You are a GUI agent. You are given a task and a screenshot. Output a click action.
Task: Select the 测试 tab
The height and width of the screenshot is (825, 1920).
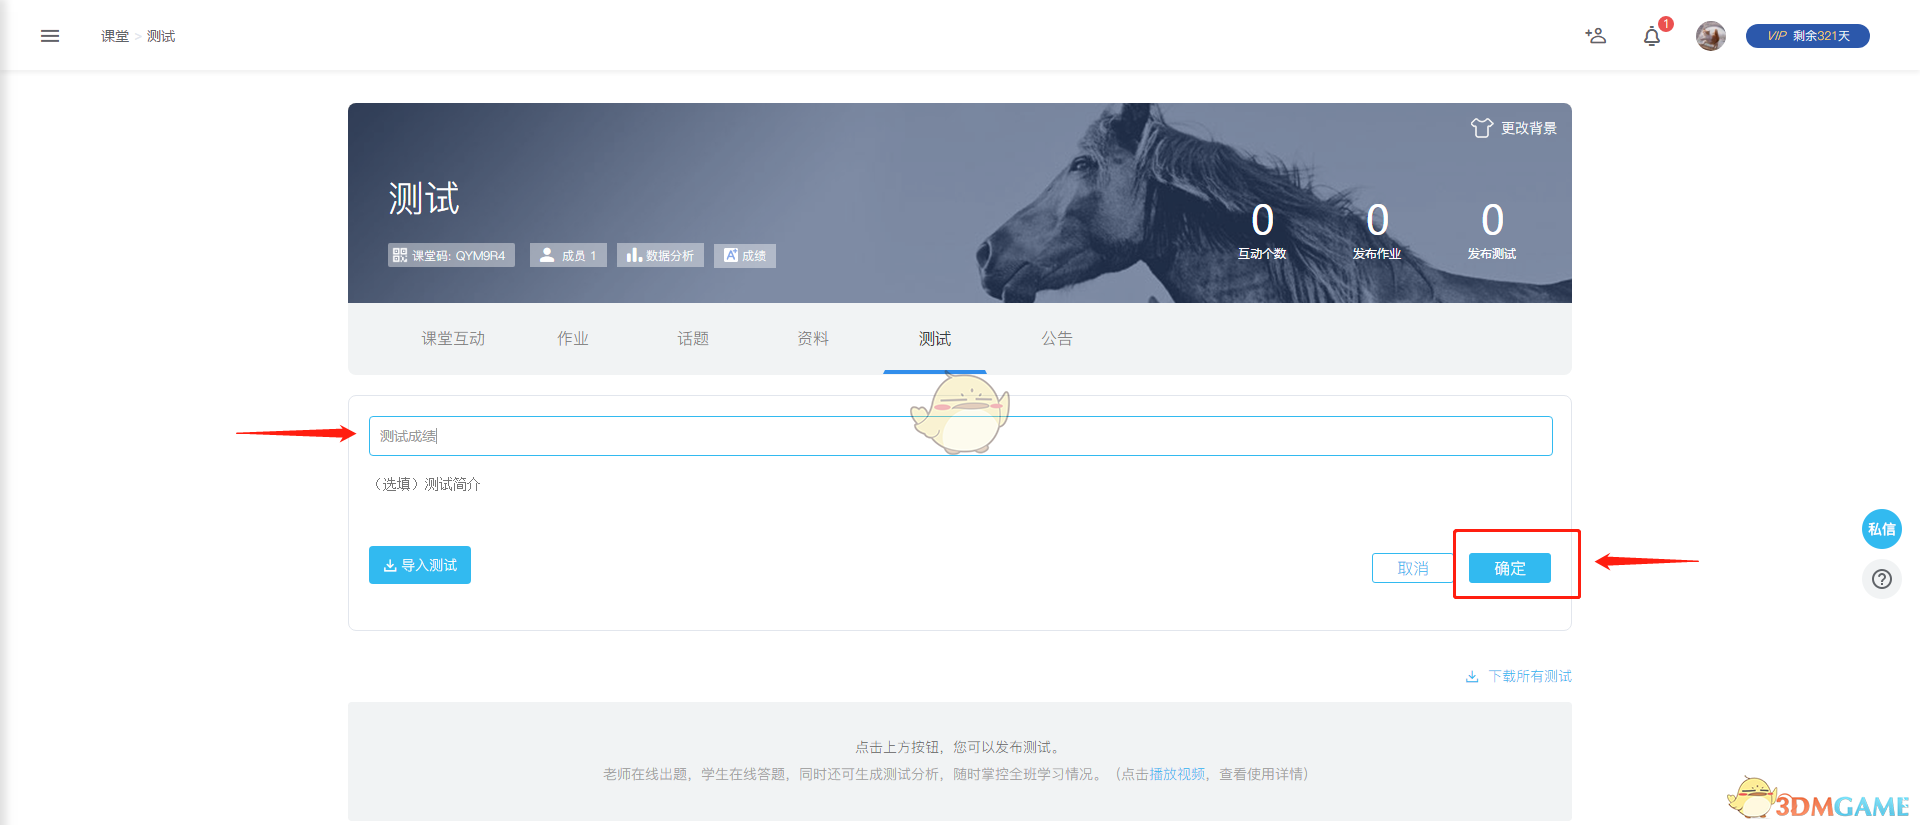[935, 339]
